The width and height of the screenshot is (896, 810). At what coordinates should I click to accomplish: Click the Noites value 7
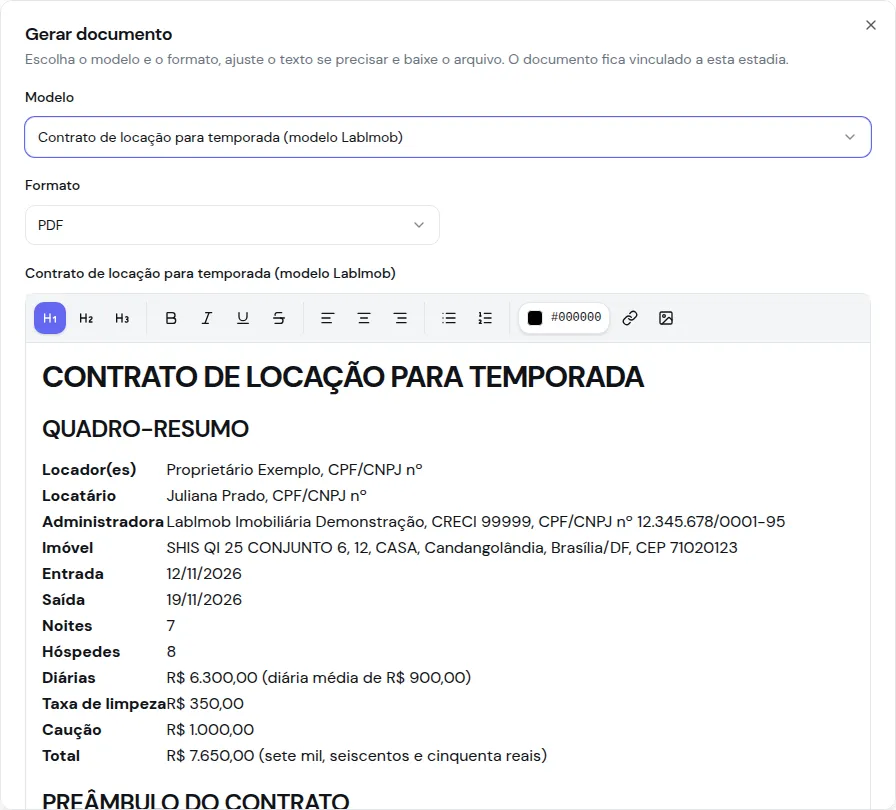click(x=171, y=625)
